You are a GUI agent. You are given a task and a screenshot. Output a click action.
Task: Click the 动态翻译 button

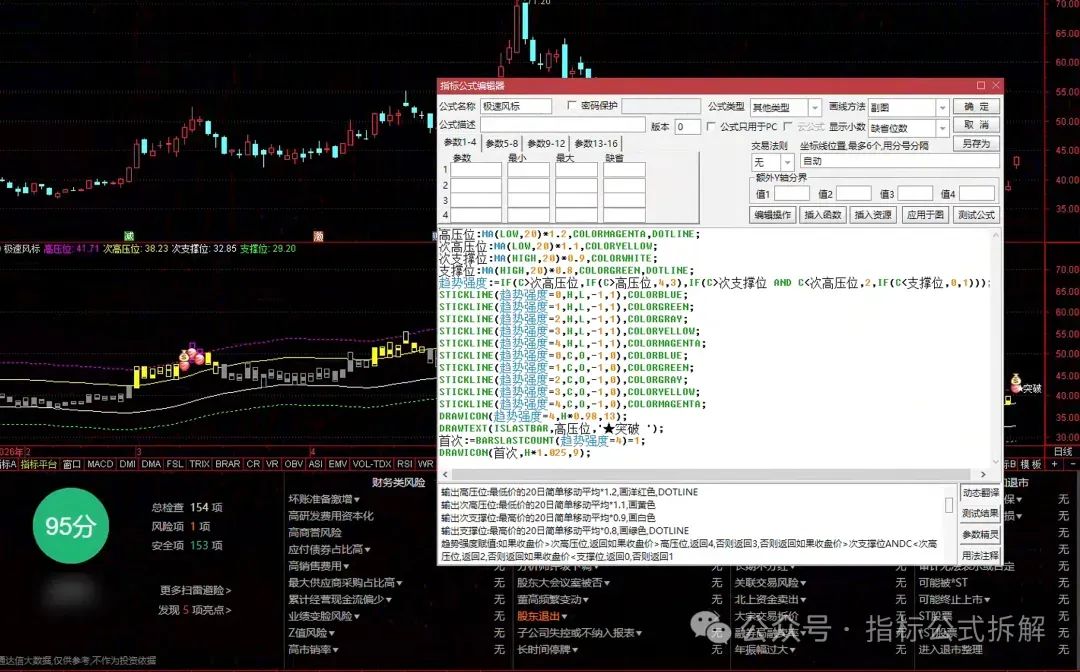tap(980, 493)
